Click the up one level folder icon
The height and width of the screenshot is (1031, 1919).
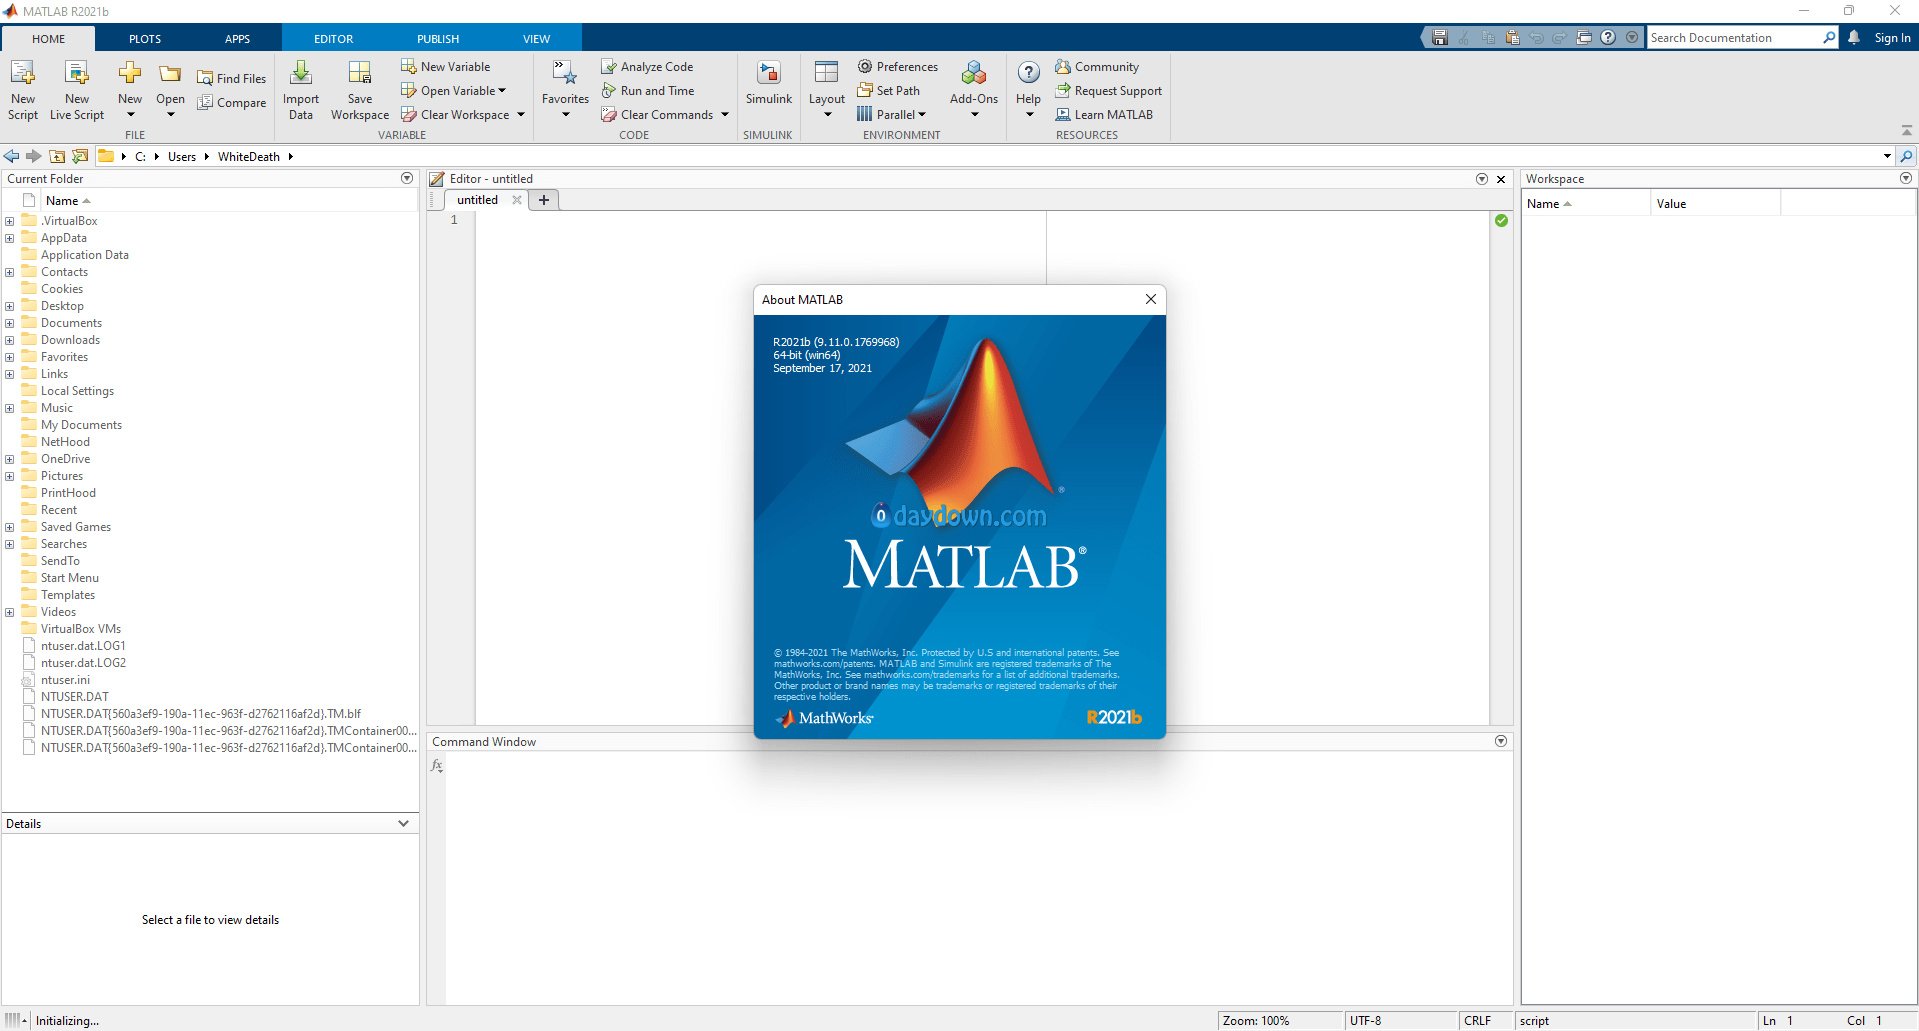tap(57, 156)
